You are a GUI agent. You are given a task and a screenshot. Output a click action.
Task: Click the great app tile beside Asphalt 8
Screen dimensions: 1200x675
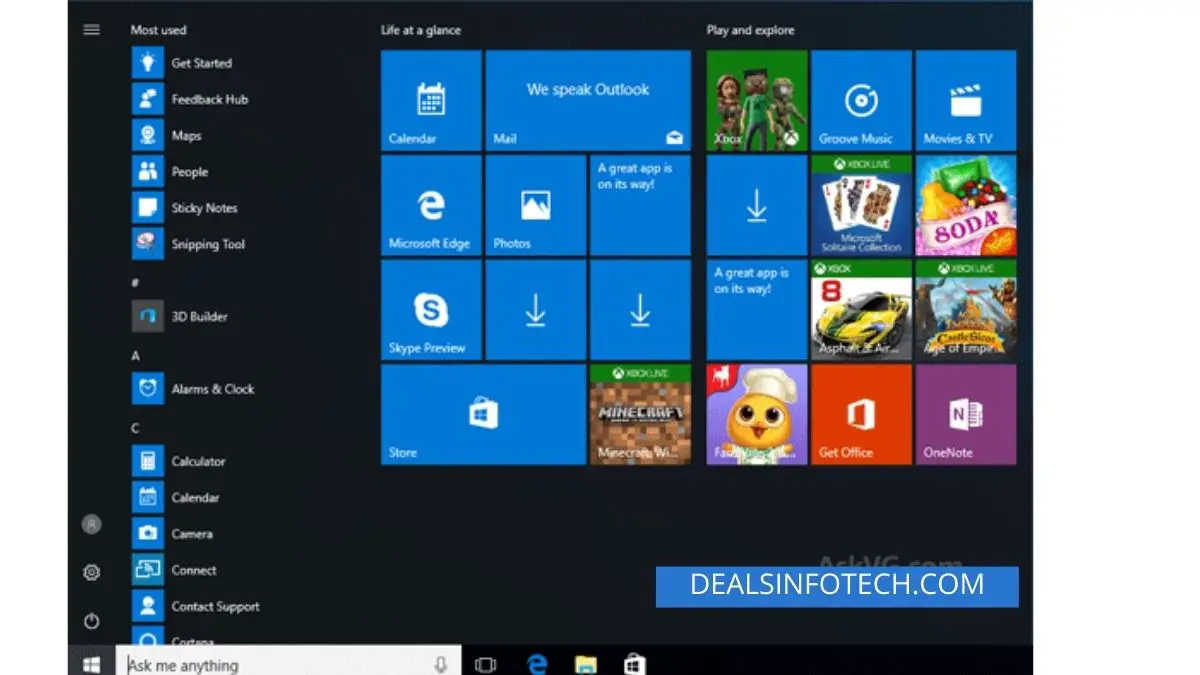[757, 310]
